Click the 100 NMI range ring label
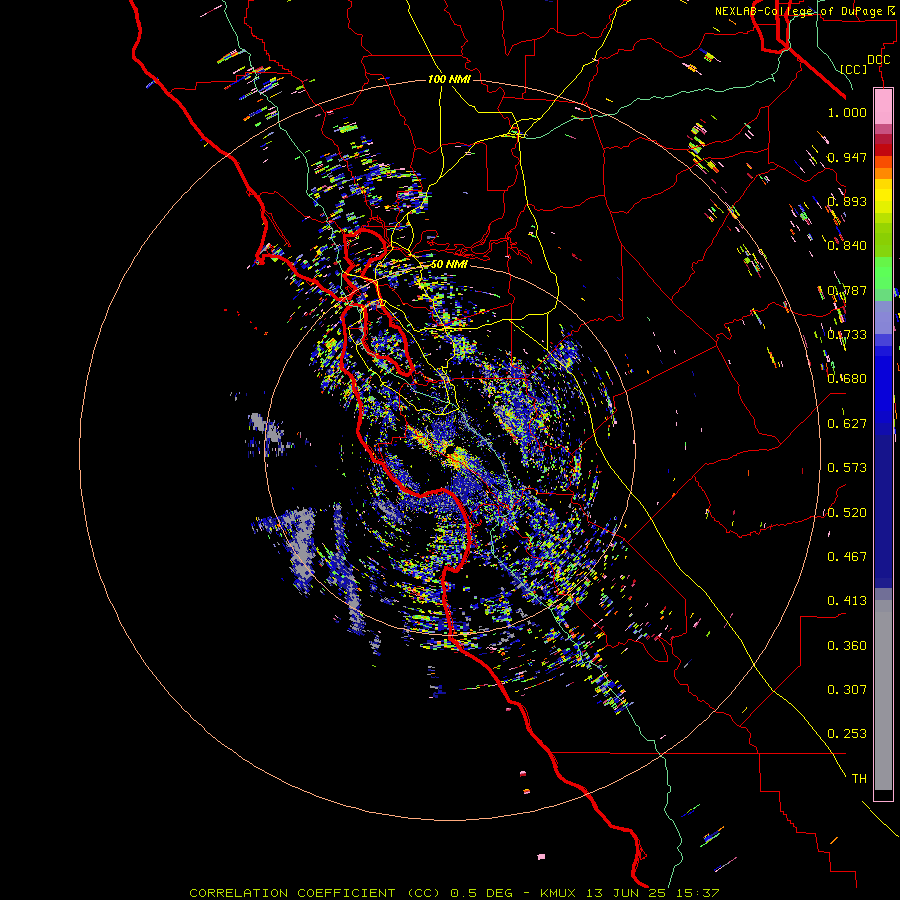Viewport: 900px width, 900px height. 449,79
